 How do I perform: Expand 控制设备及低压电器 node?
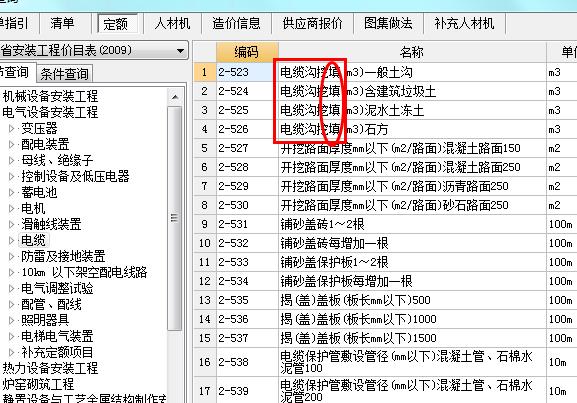[x=11, y=176]
